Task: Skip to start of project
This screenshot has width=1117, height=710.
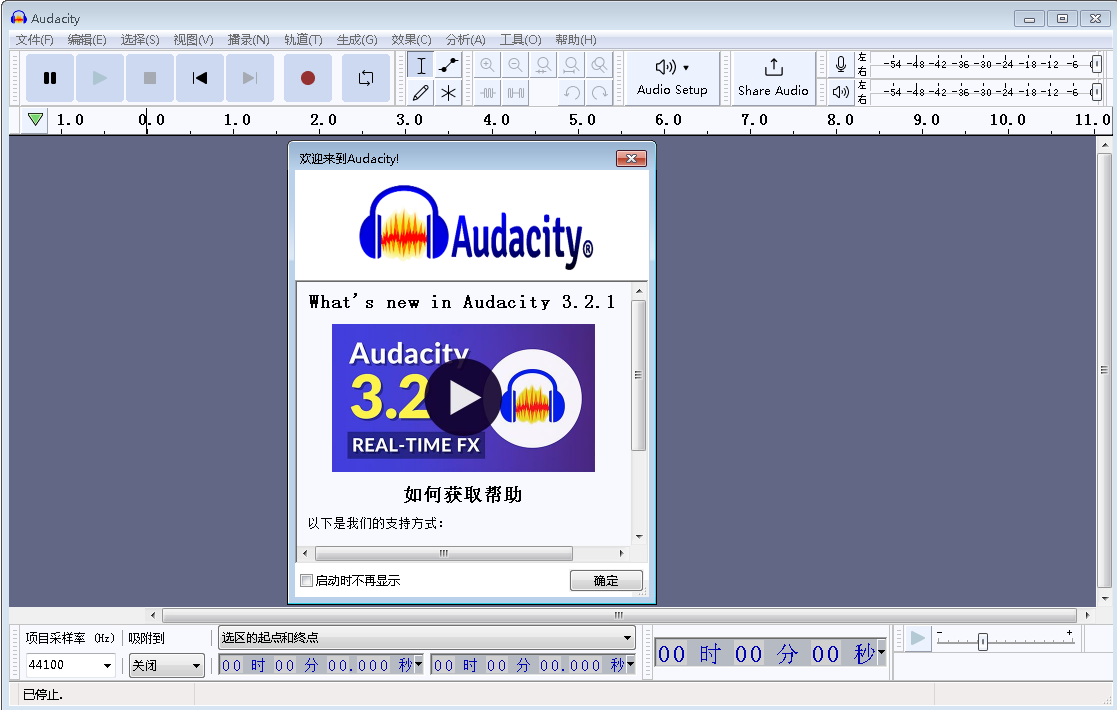Action: pyautogui.click(x=199, y=78)
